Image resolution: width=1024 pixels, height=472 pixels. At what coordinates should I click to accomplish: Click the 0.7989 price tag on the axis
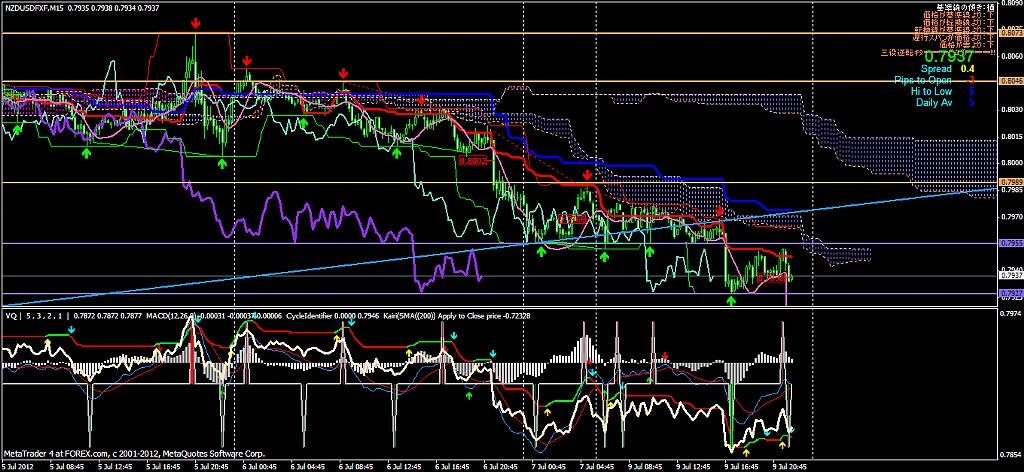pyautogui.click(x=1010, y=182)
